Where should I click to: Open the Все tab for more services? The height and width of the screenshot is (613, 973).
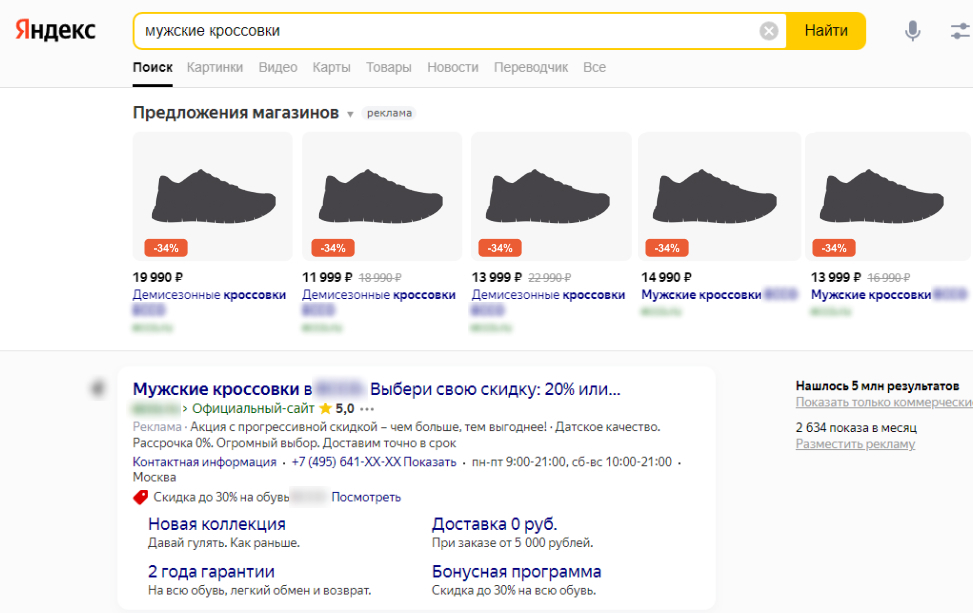click(594, 68)
